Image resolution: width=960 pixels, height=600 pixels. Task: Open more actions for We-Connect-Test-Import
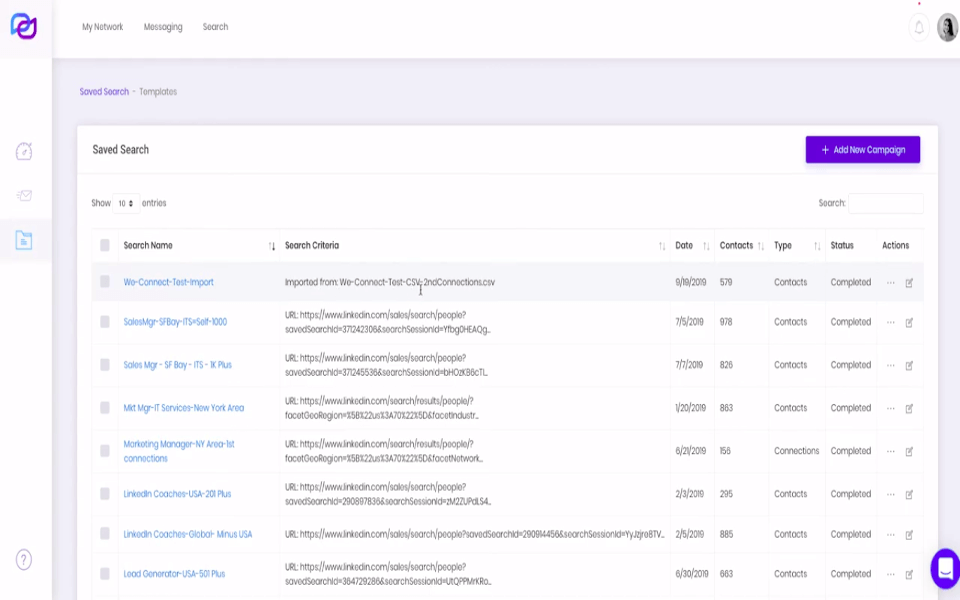pyautogui.click(x=891, y=283)
